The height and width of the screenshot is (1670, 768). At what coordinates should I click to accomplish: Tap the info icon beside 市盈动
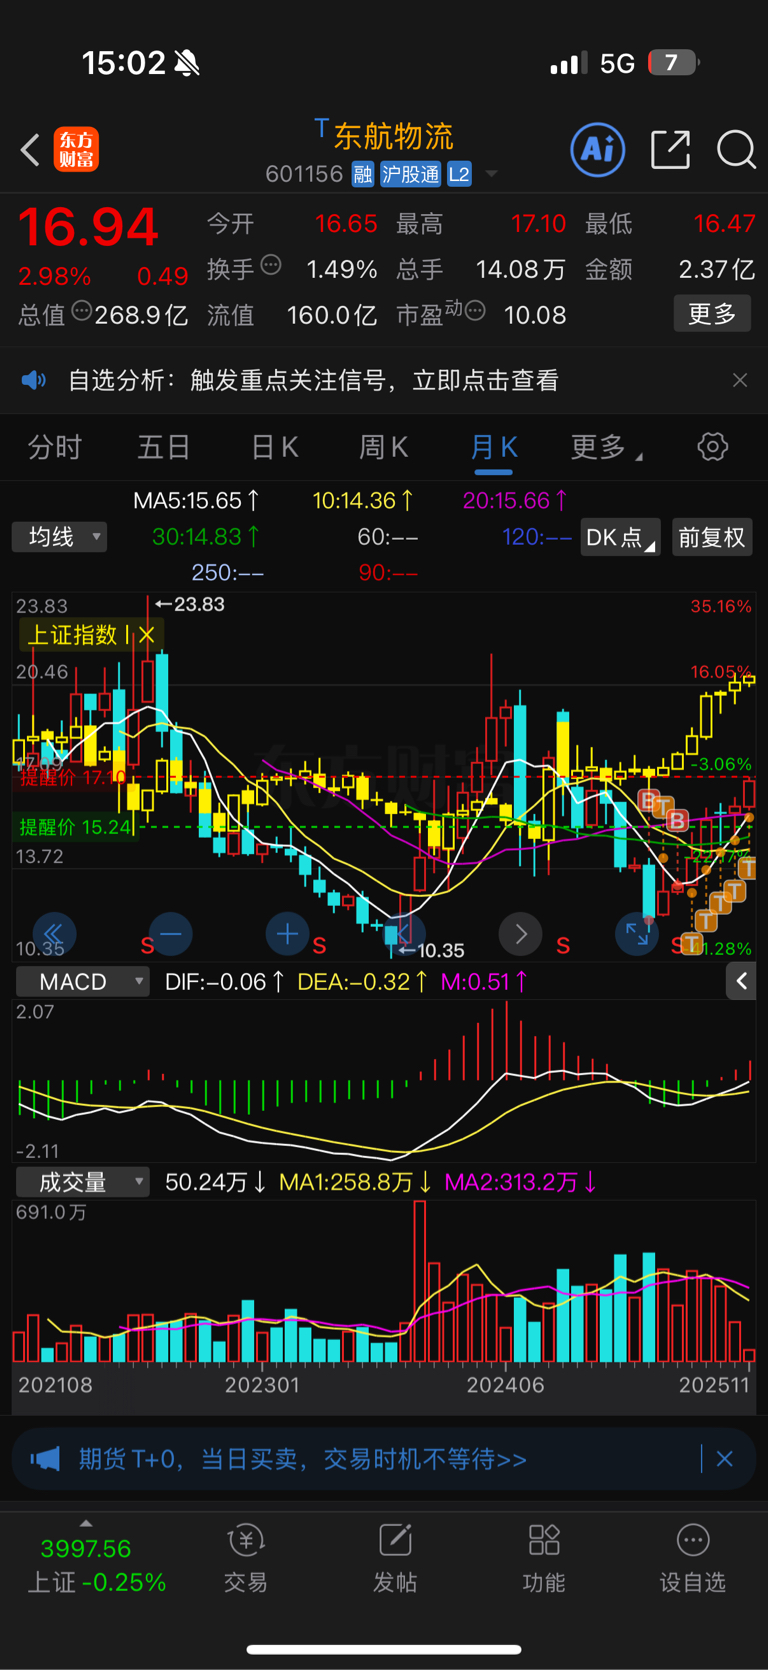(x=476, y=311)
